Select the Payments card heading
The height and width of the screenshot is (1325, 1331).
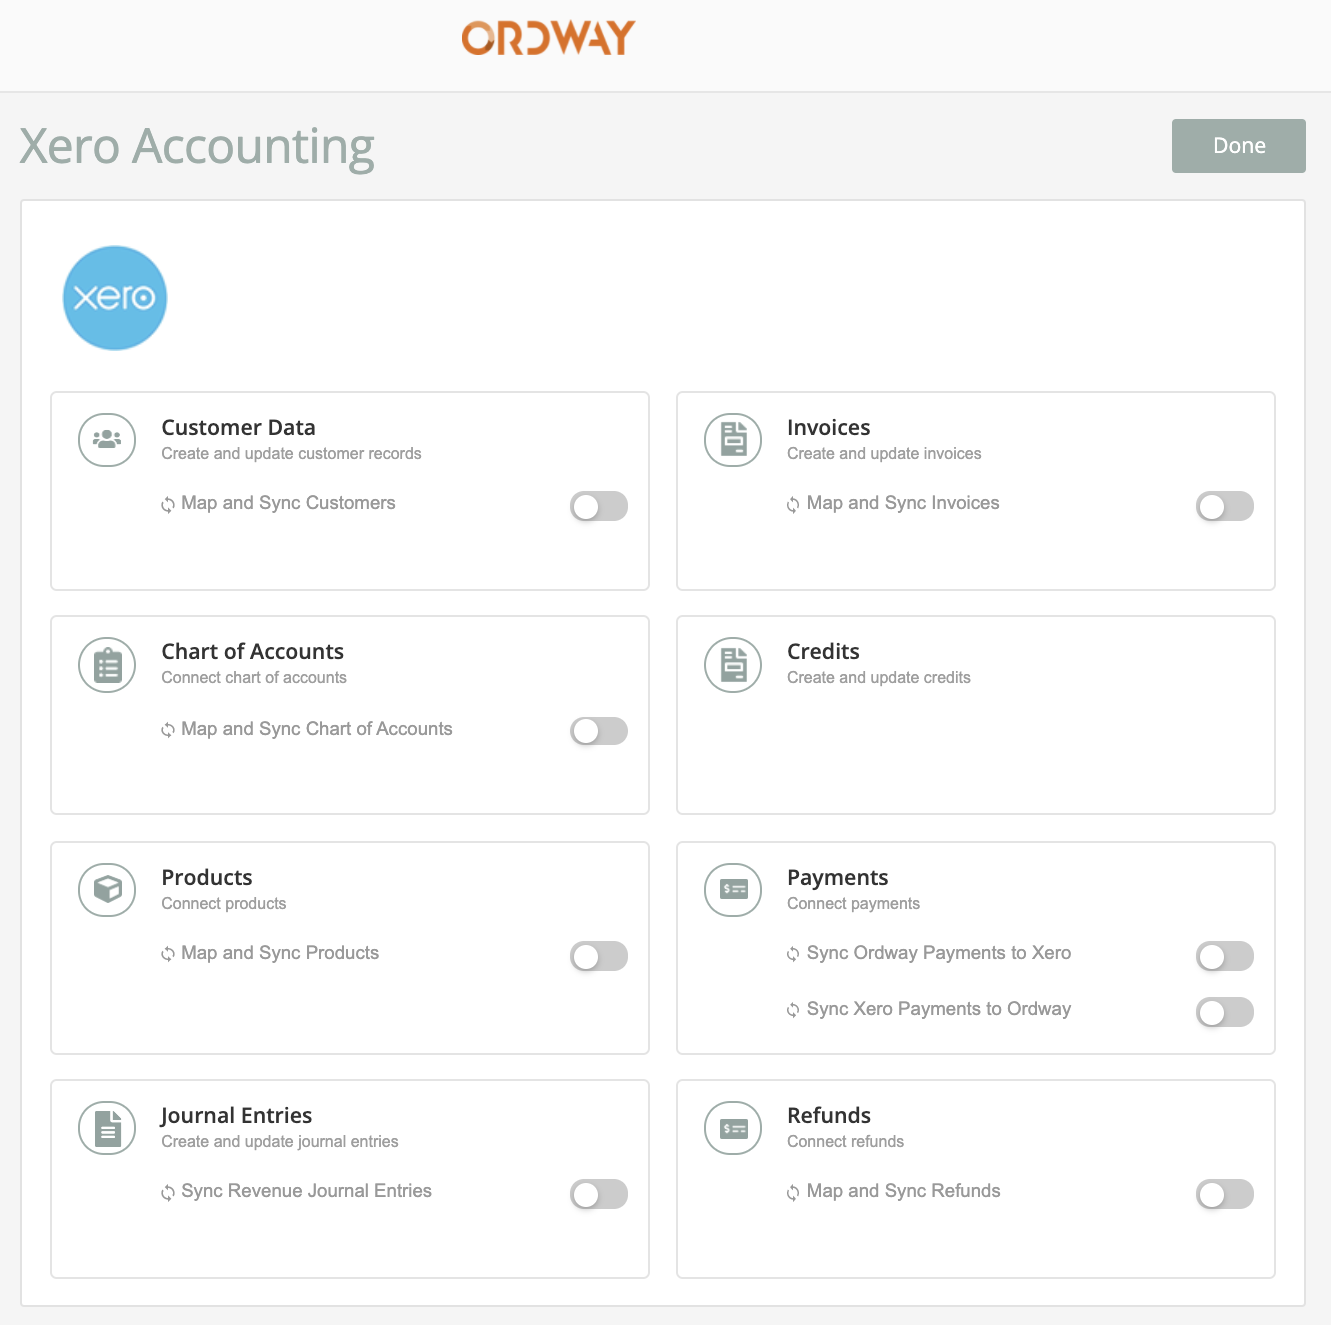pyautogui.click(x=838, y=878)
